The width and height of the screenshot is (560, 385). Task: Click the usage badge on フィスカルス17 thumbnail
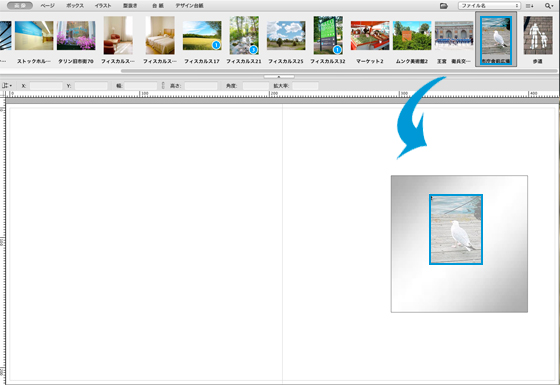(x=216, y=45)
